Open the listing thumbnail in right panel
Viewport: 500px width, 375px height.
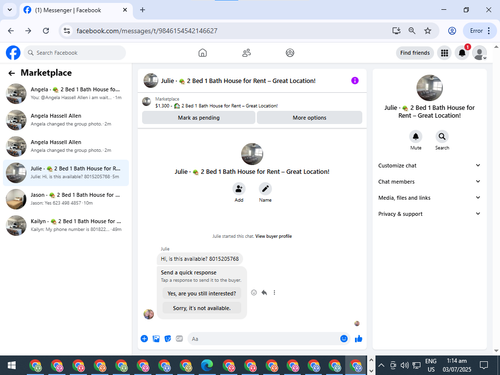pos(430,88)
